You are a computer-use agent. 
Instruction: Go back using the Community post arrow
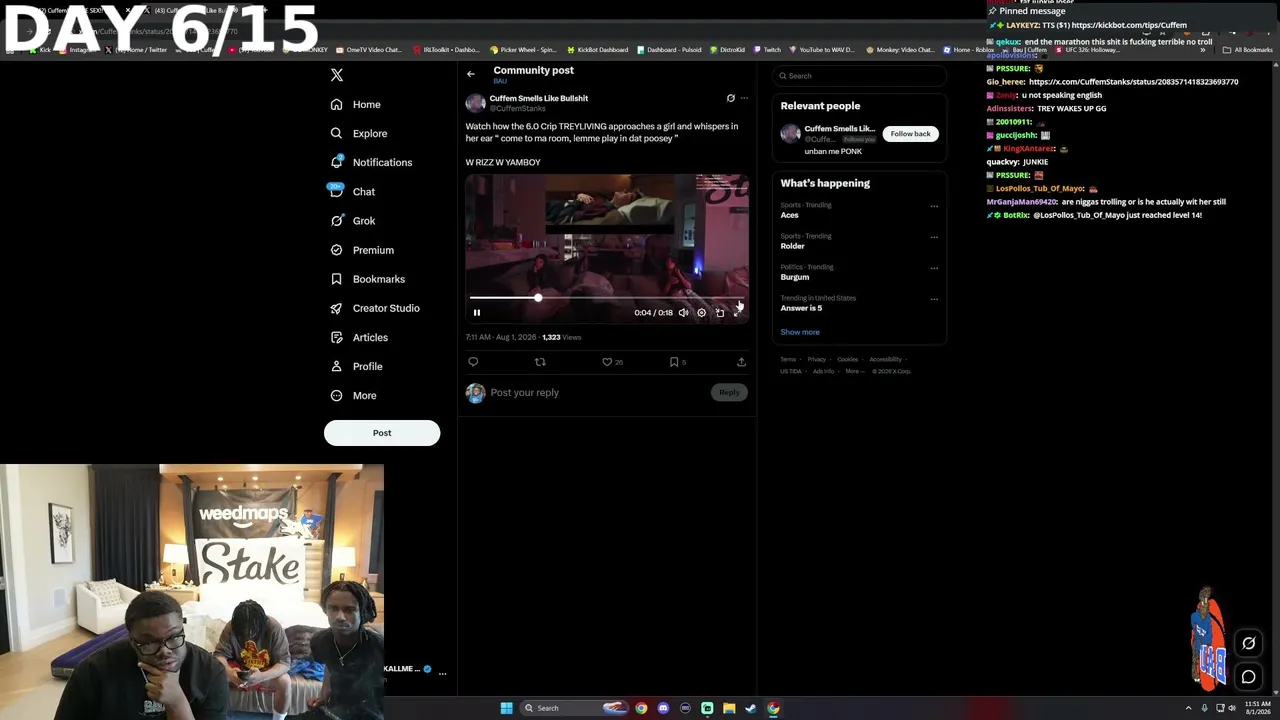click(x=471, y=74)
